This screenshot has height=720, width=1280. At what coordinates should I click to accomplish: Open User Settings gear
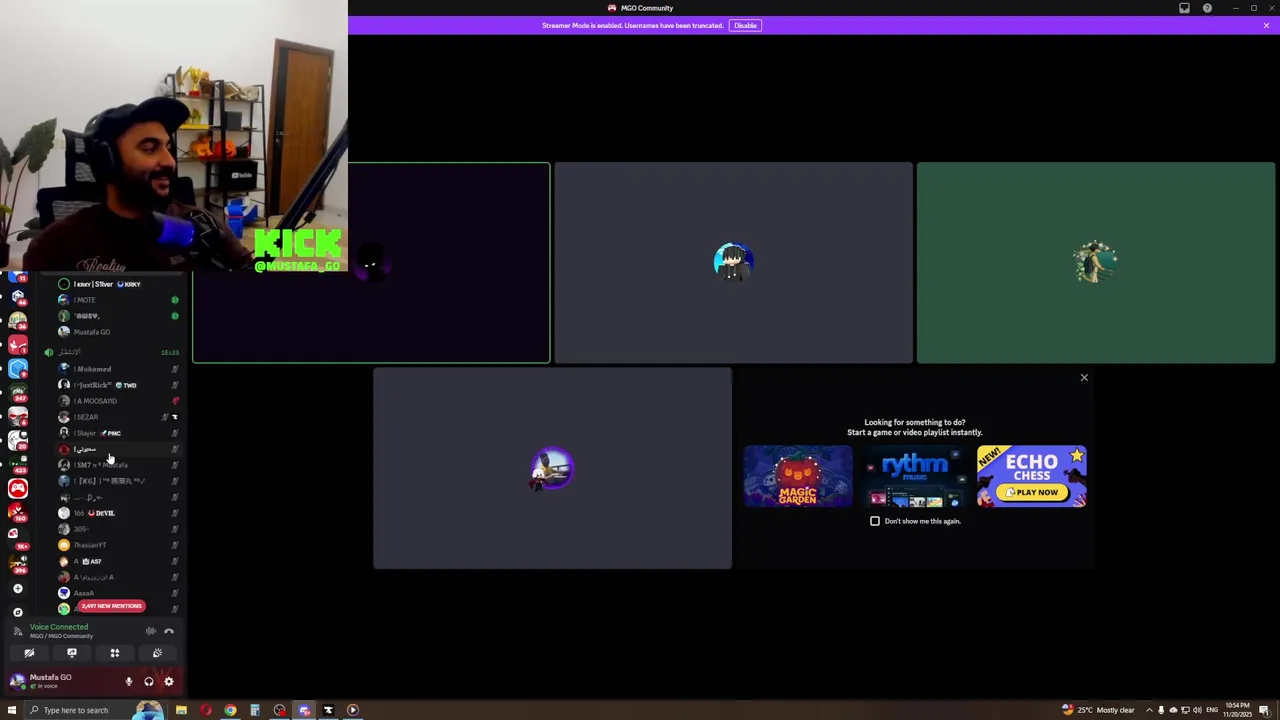[x=169, y=682]
